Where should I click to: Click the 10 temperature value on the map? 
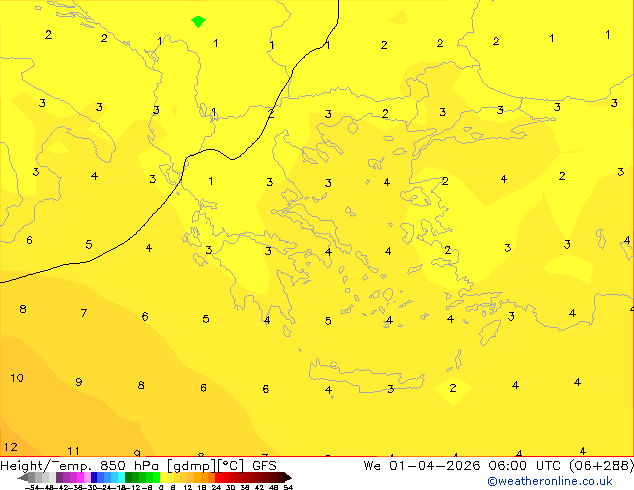point(17,378)
